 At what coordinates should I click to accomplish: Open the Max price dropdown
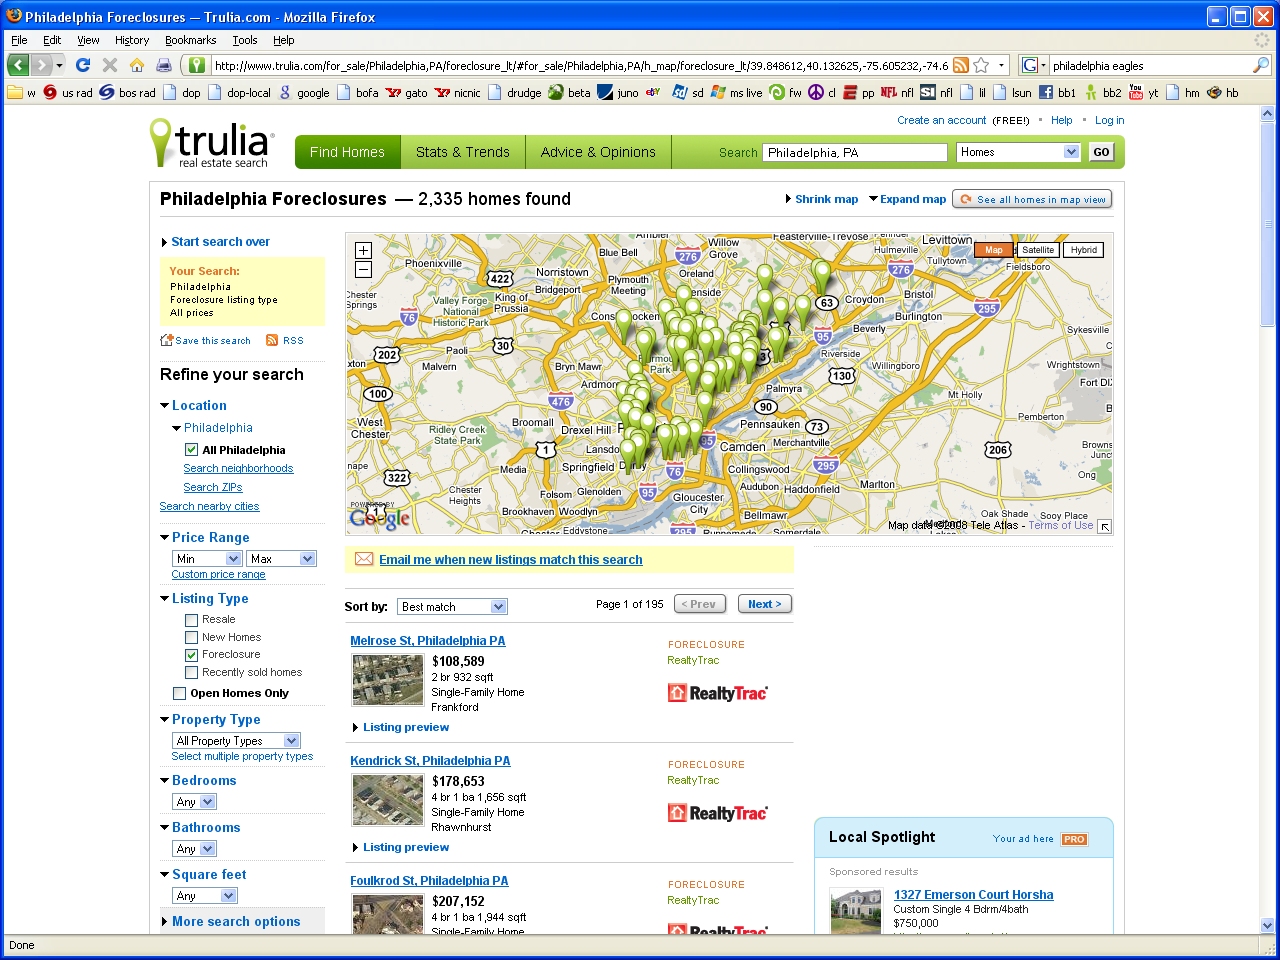(281, 559)
